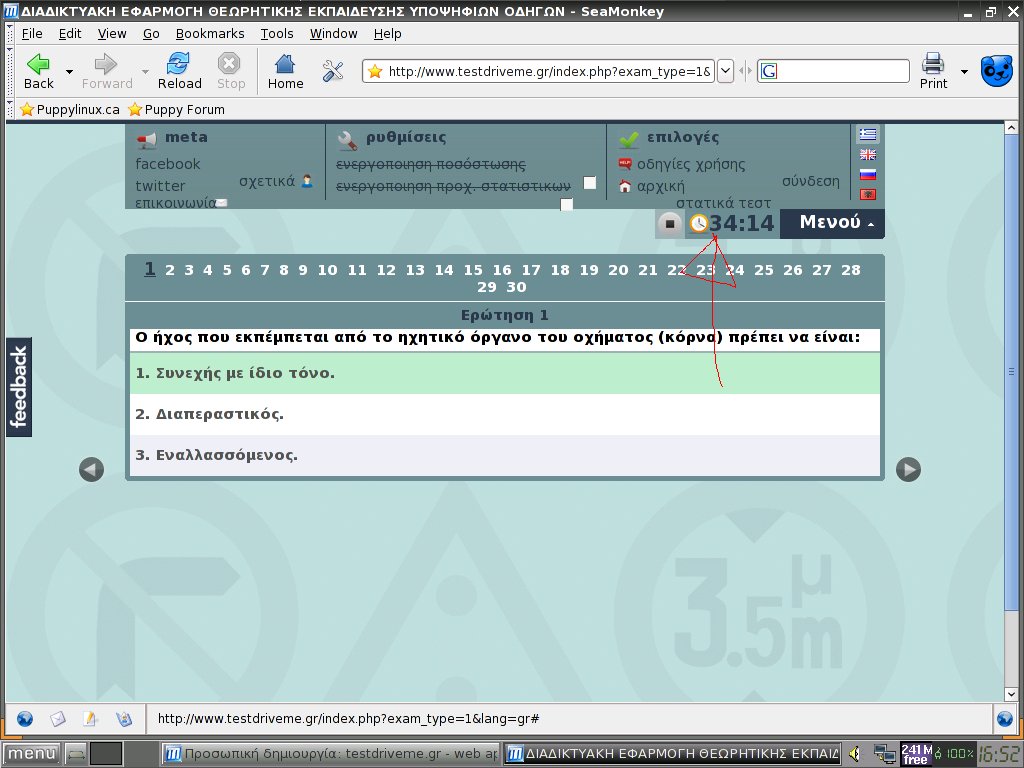Image resolution: width=1024 pixels, height=768 pixels.
Task: Open Address Book from status bar icon
Action: click(x=123, y=719)
